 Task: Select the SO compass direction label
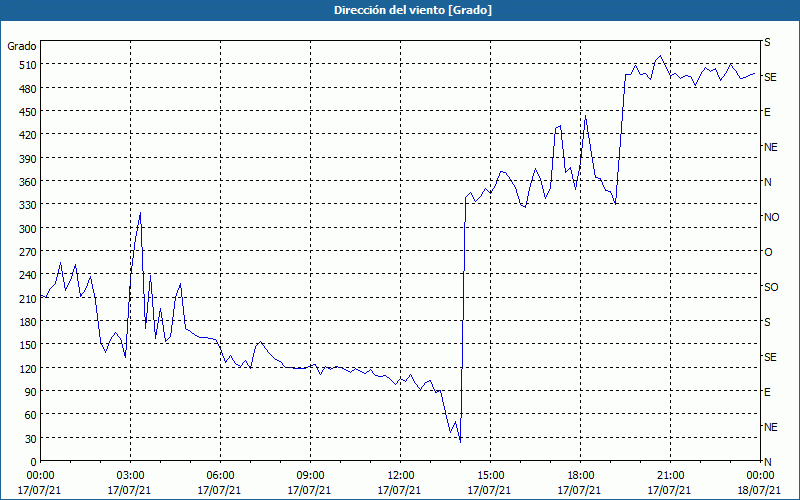(771, 287)
